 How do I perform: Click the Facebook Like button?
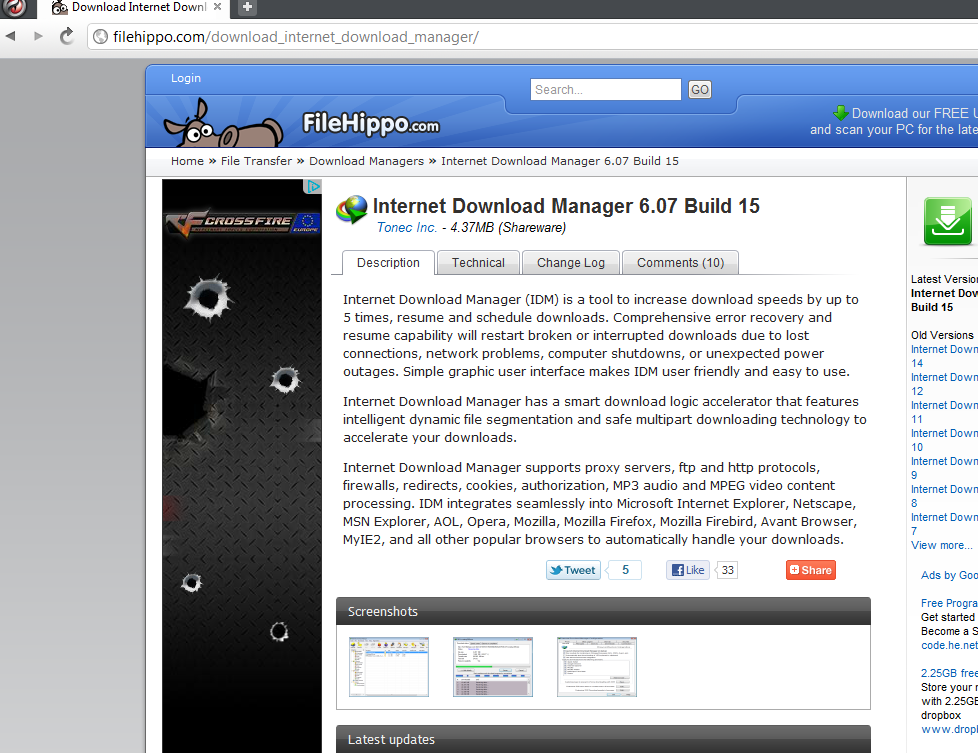tap(687, 570)
